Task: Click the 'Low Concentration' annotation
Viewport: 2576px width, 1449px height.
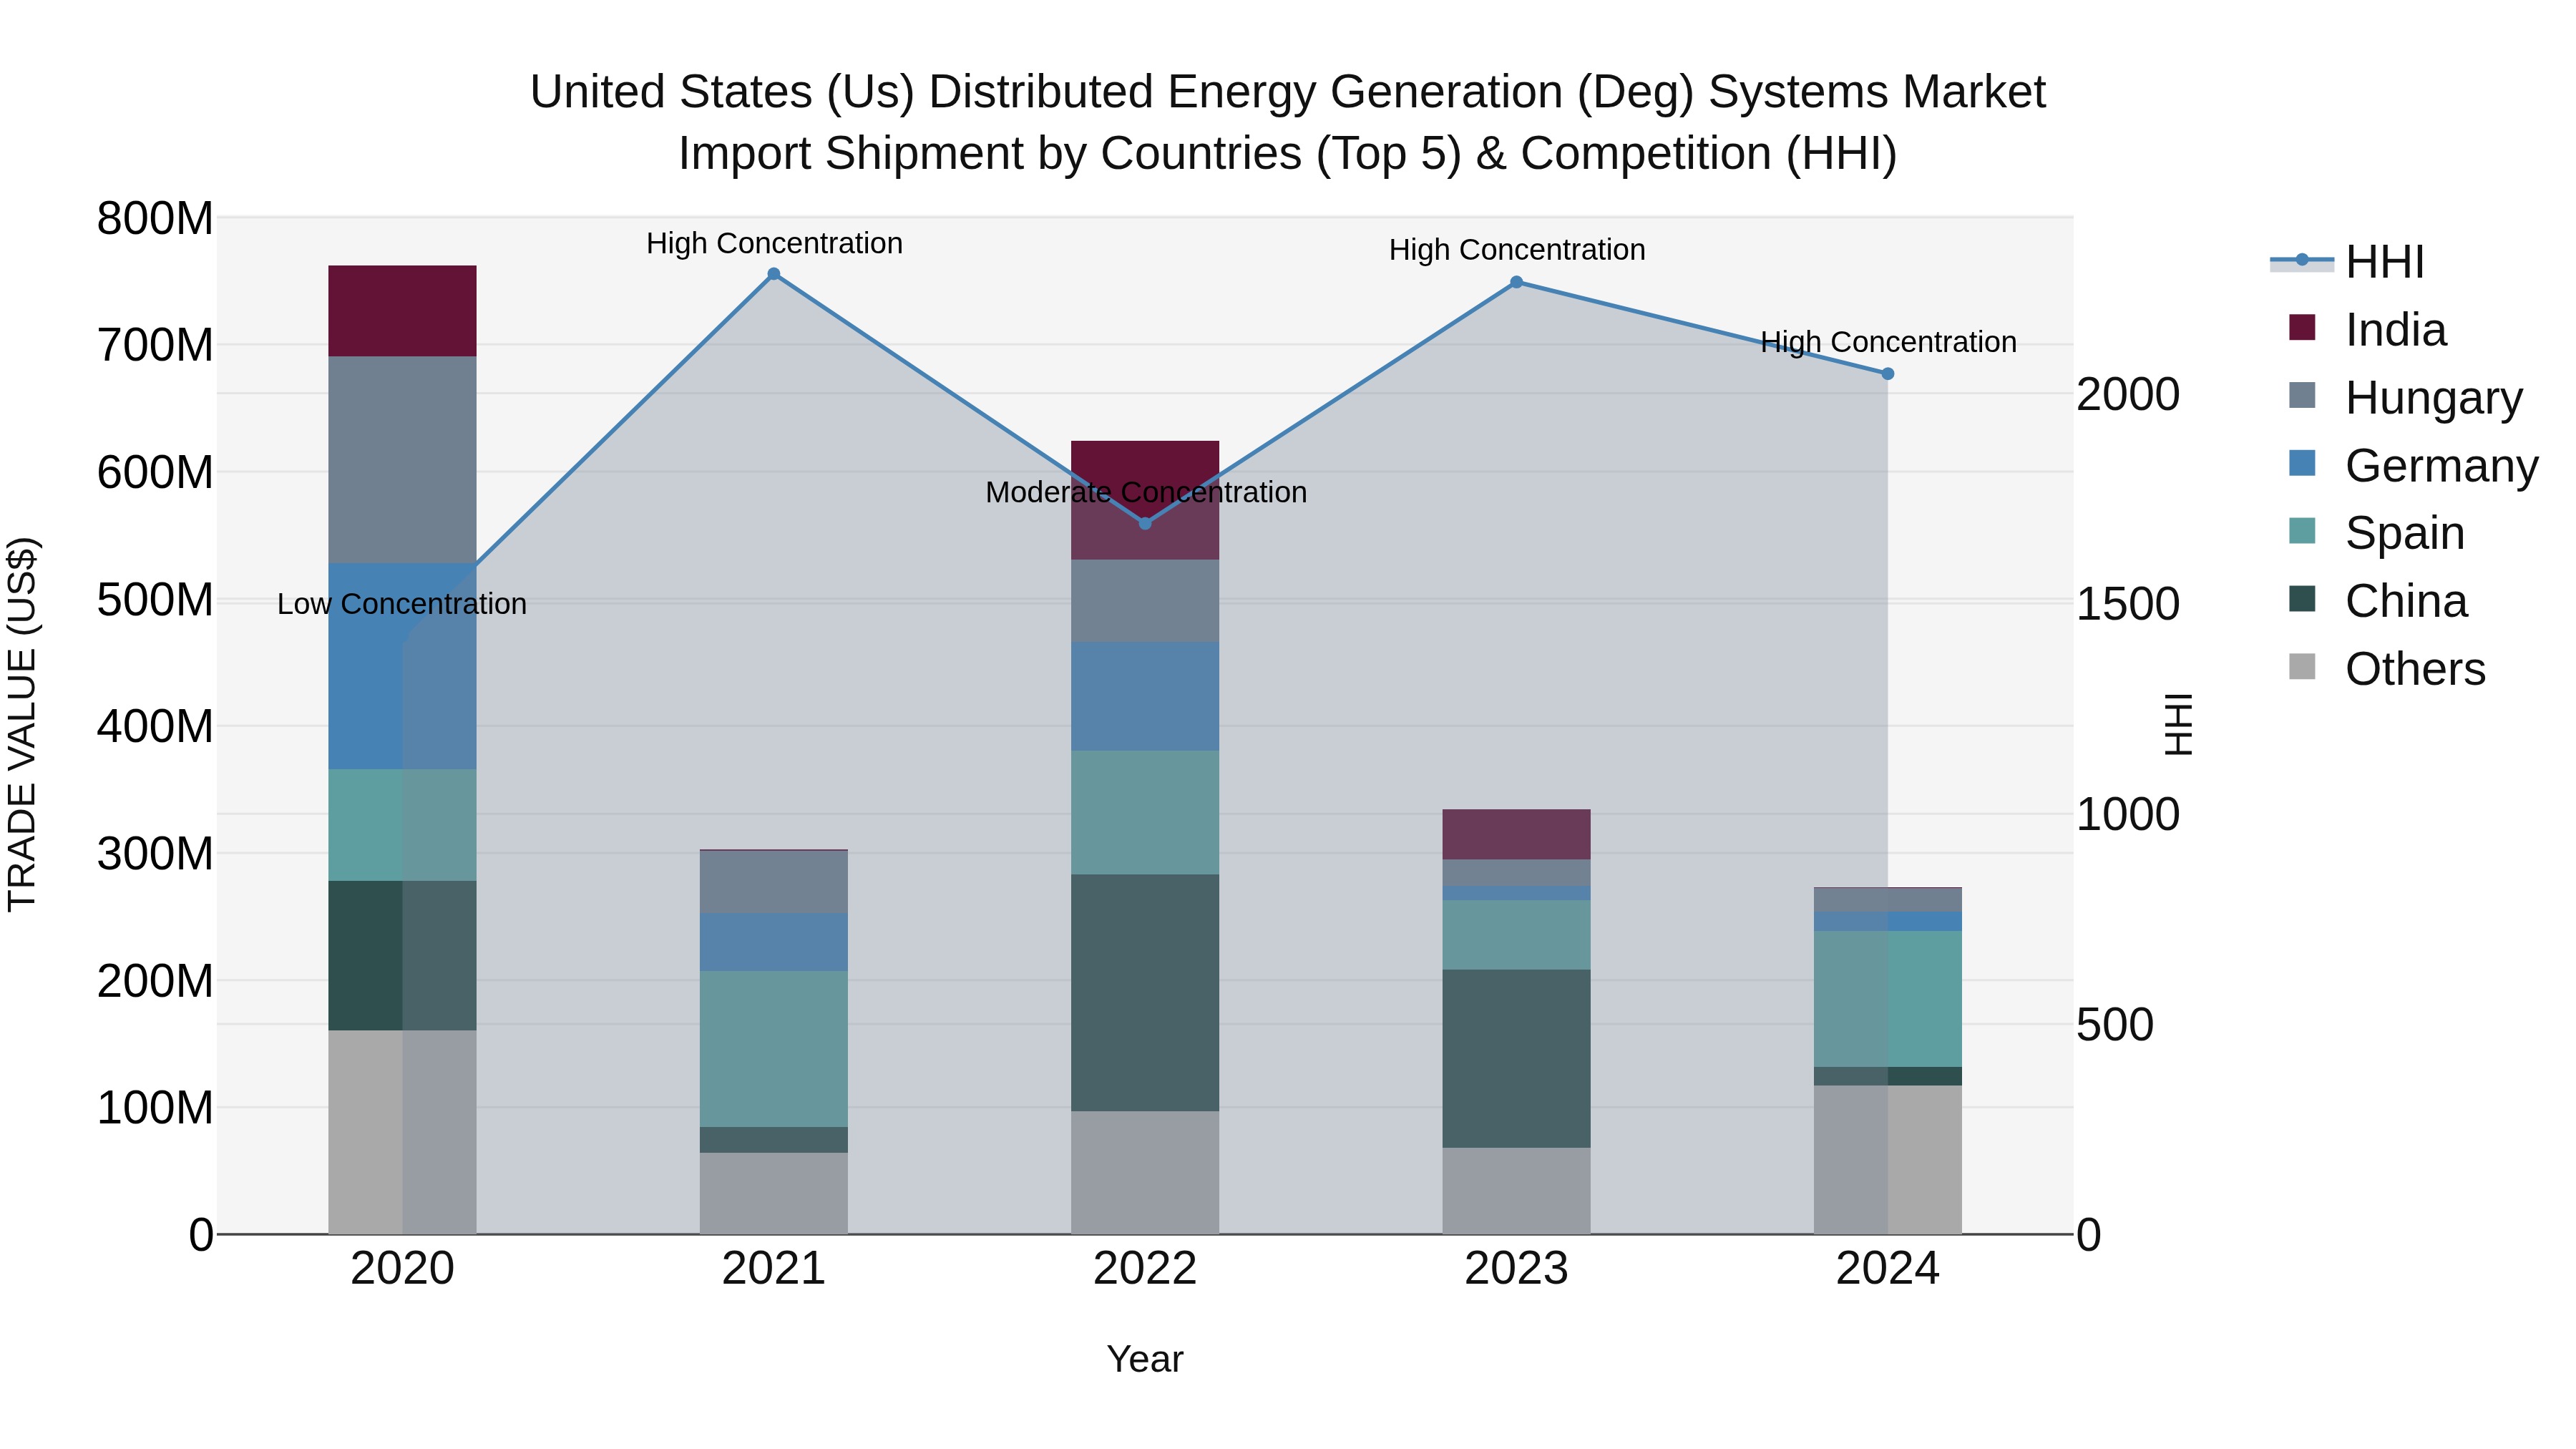Action: click(x=402, y=604)
